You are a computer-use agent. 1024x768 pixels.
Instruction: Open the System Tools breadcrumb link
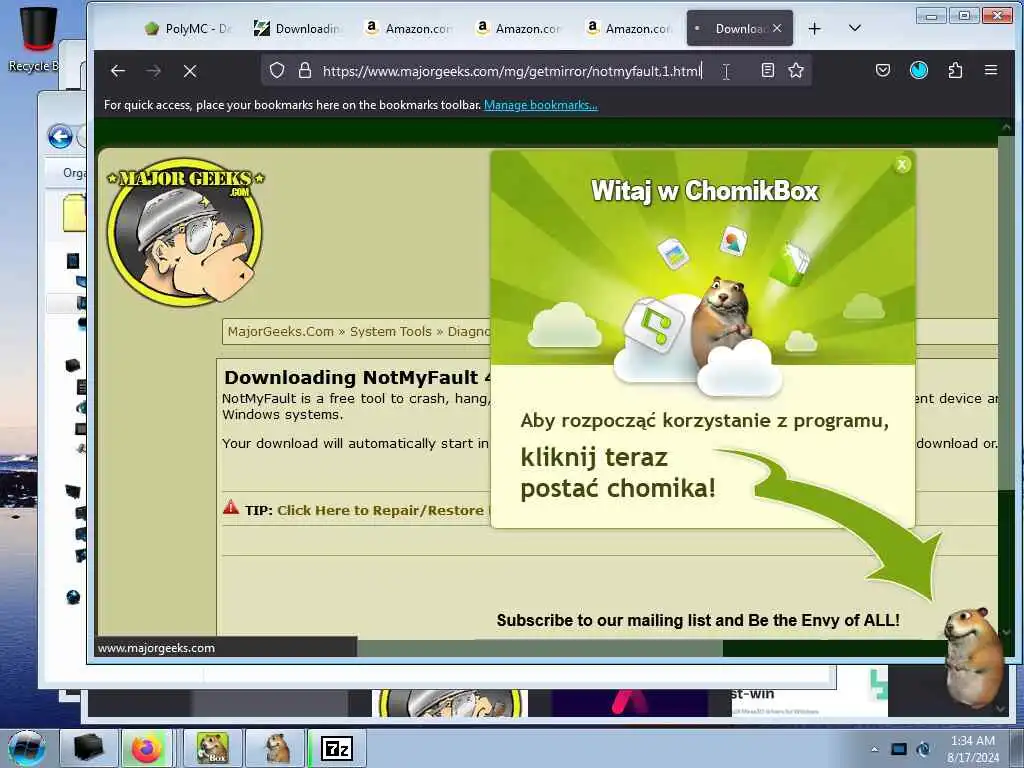point(391,332)
